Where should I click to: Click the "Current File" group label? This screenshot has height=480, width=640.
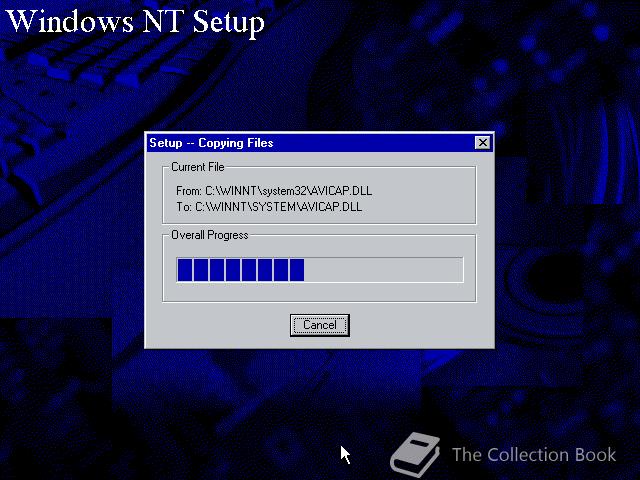[198, 167]
